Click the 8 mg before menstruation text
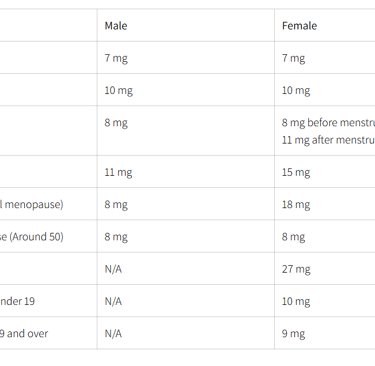 coord(328,123)
